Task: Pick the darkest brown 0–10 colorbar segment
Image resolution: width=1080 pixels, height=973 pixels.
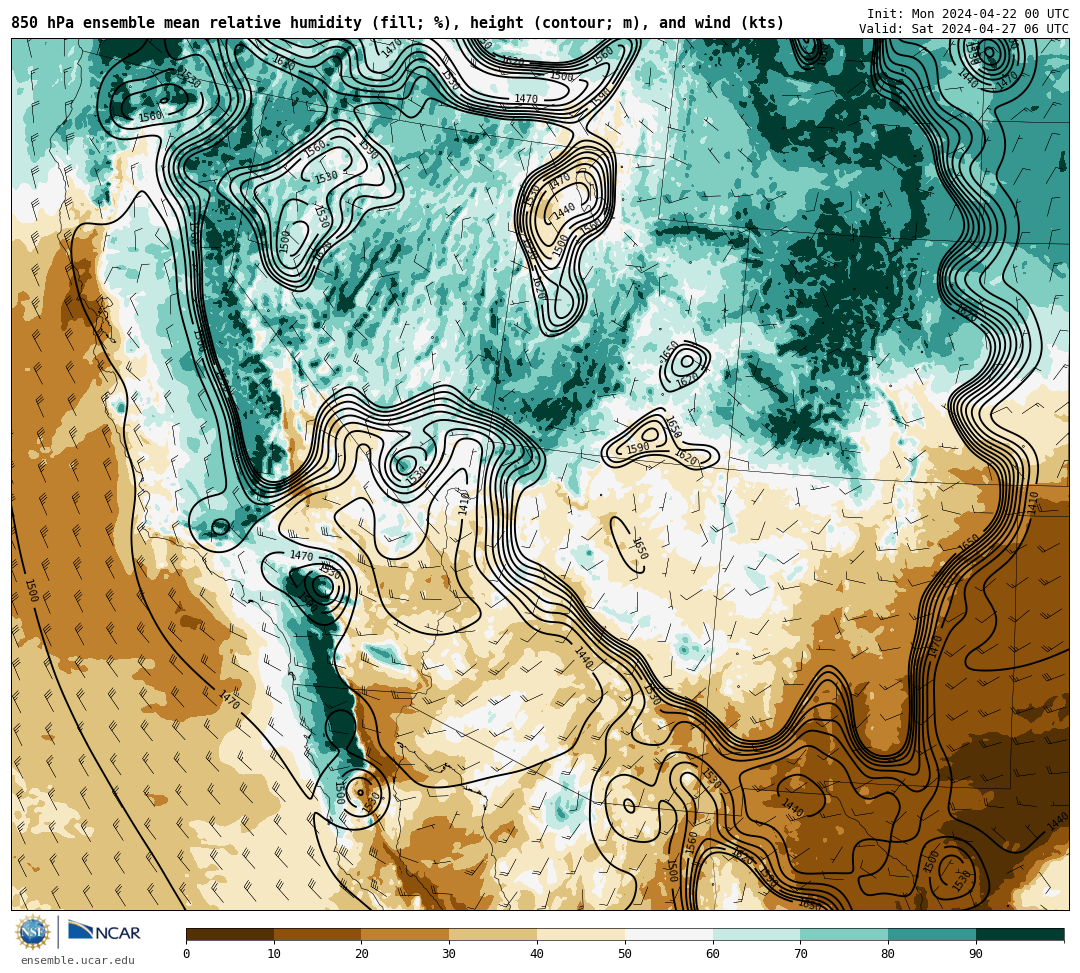Action: coord(230,934)
